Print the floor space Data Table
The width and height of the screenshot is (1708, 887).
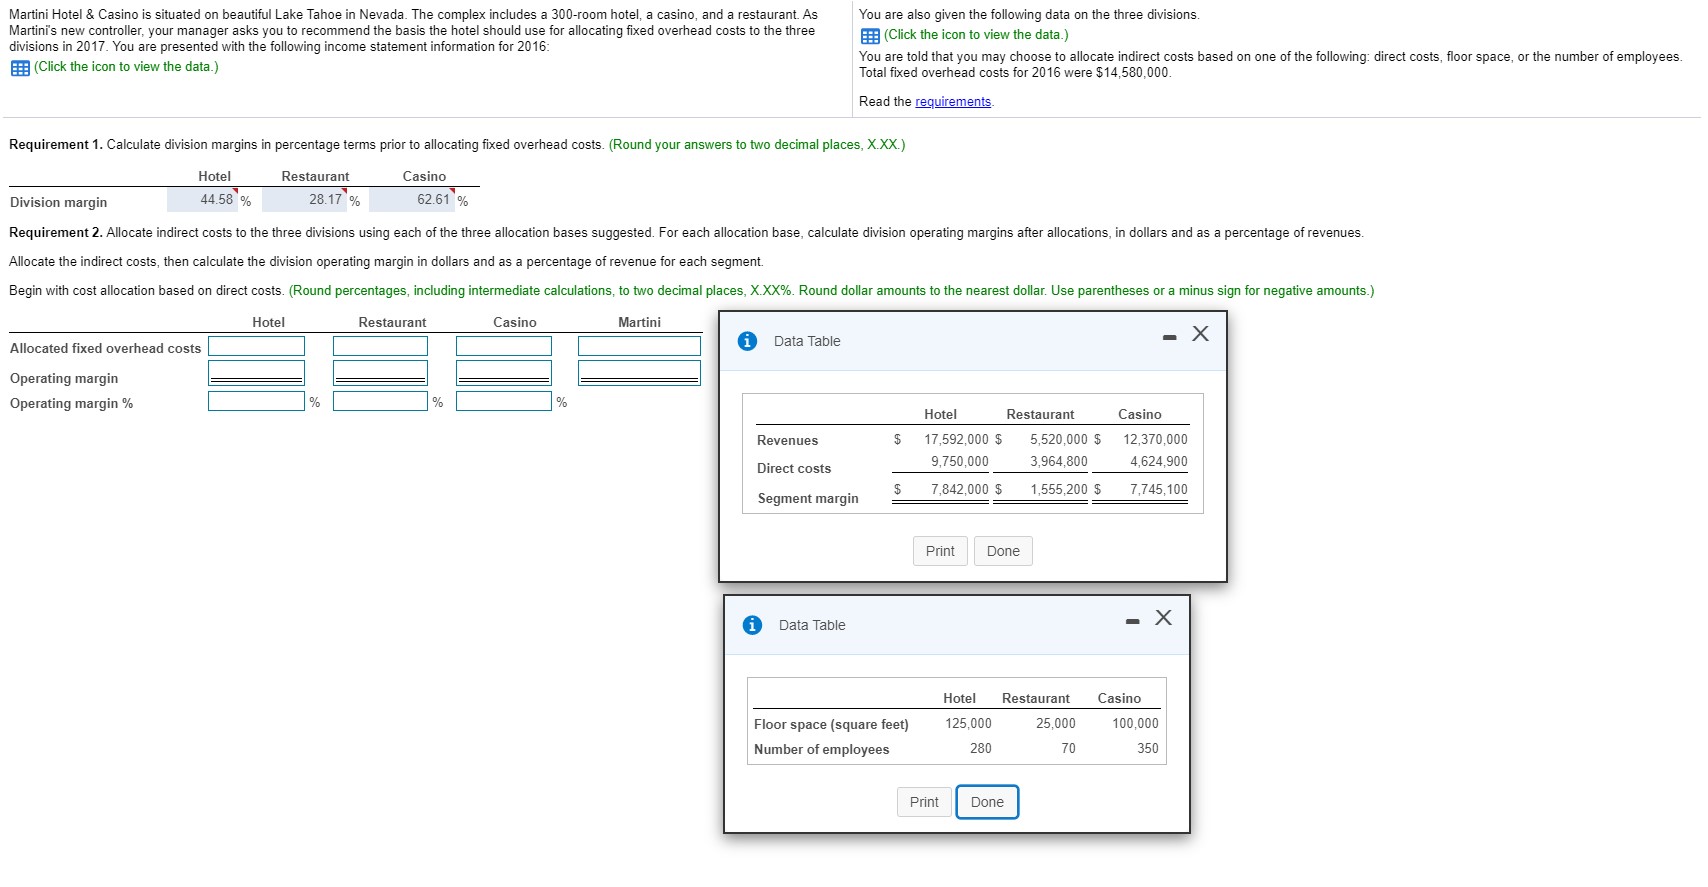(x=924, y=802)
